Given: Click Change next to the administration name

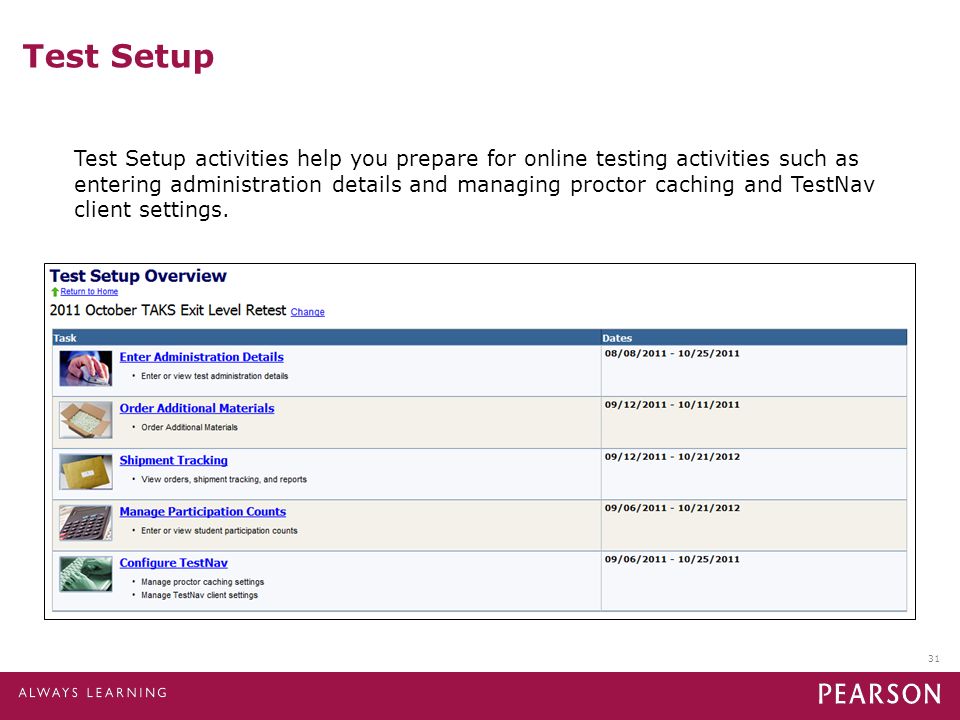Looking at the screenshot, I should [307, 312].
